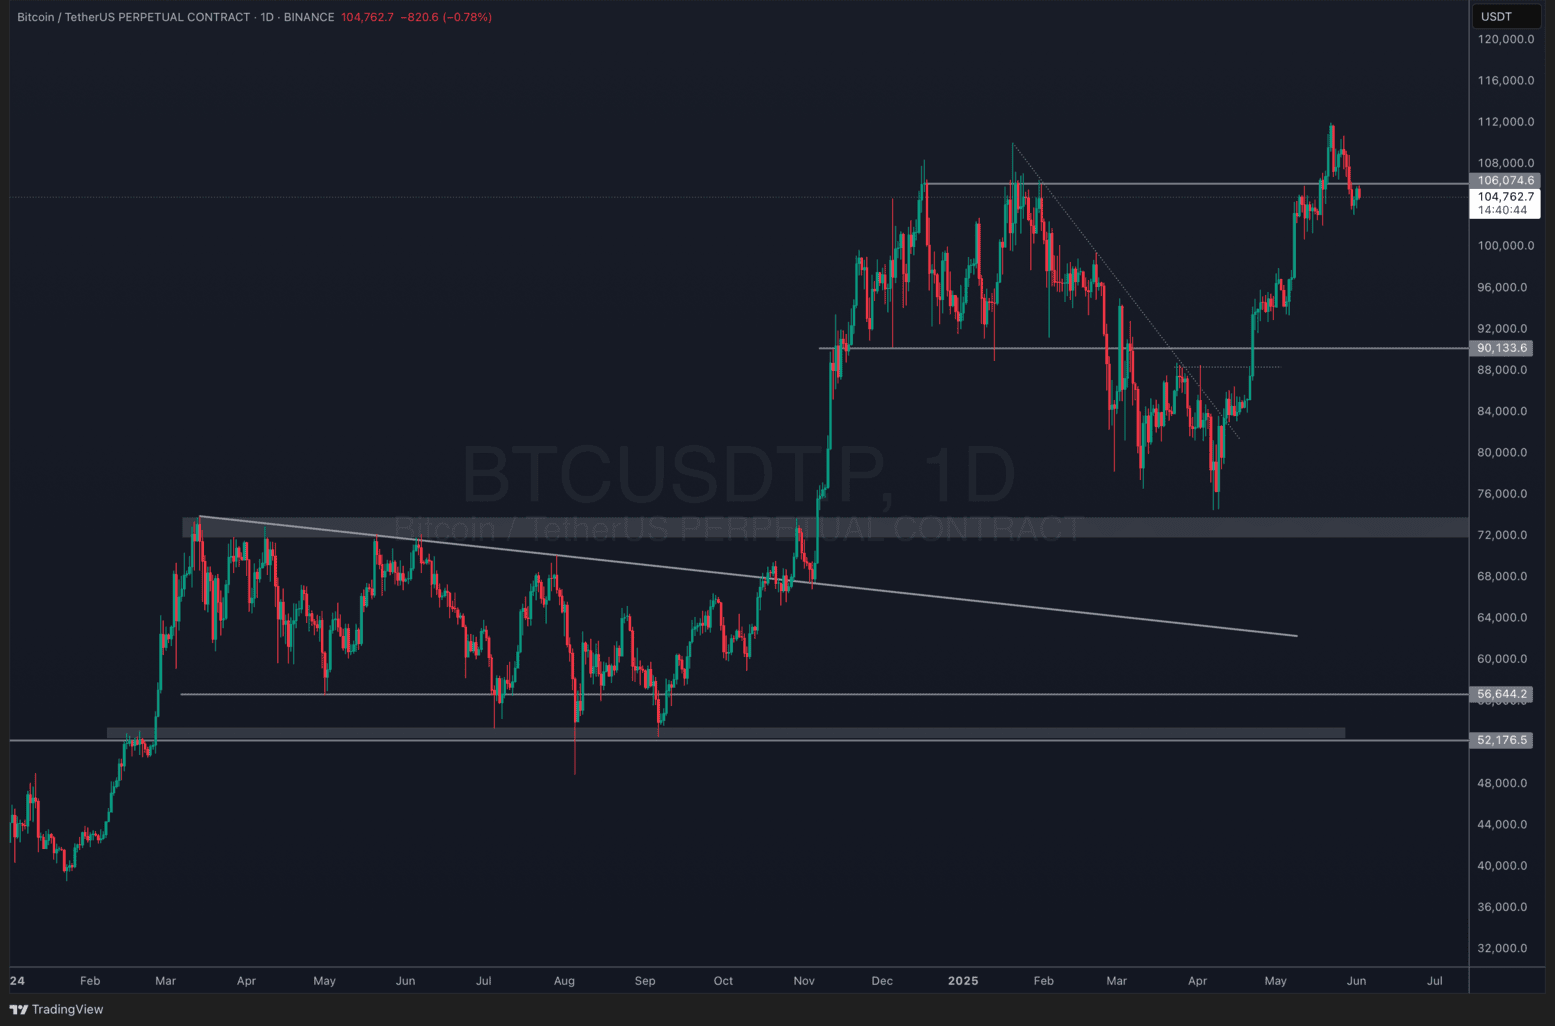
Task: Click the Nov label on the time axis
Action: [804, 981]
